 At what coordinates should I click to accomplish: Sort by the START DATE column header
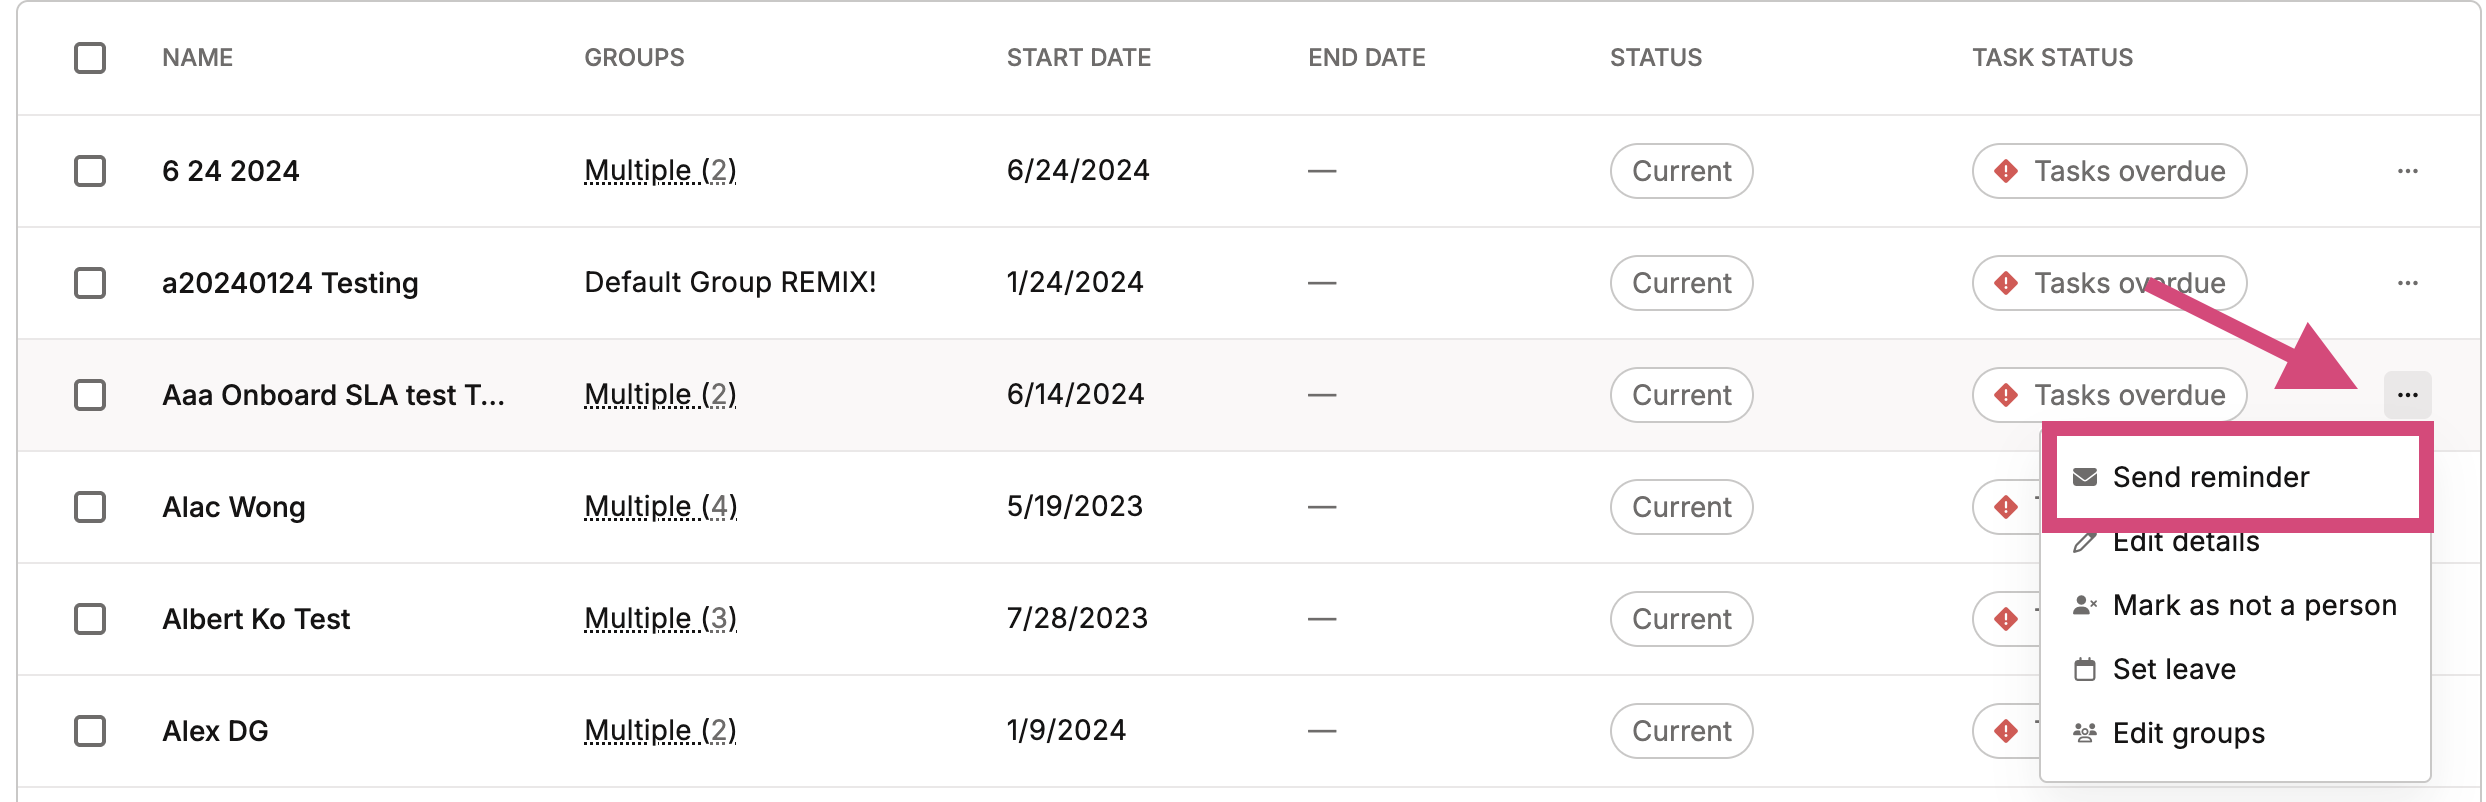click(x=1079, y=58)
